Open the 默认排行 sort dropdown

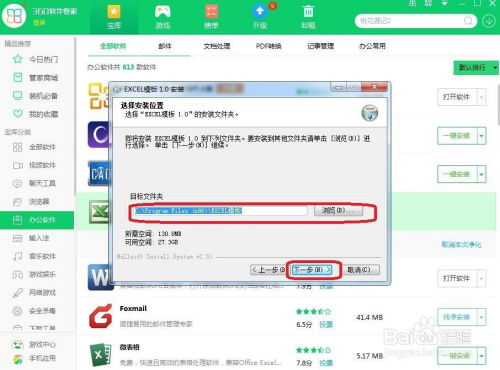[476, 68]
